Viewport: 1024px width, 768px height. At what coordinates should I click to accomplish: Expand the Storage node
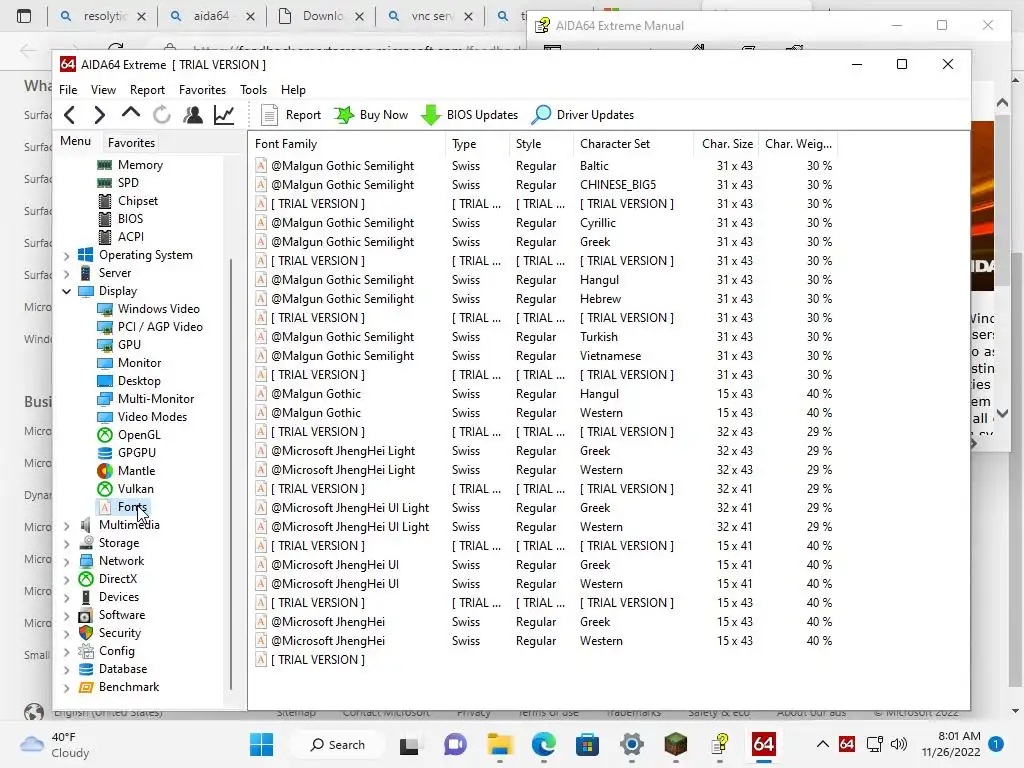67,543
